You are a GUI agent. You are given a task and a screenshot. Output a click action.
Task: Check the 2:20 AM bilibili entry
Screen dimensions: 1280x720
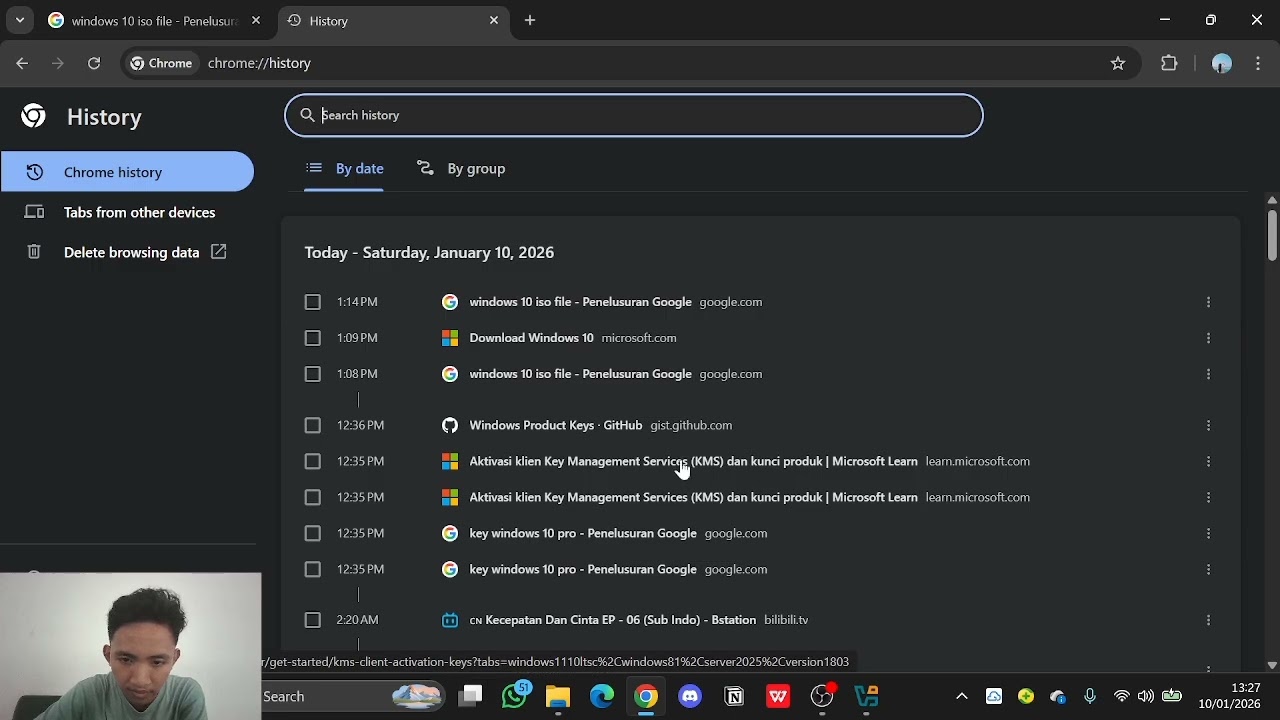(x=313, y=620)
